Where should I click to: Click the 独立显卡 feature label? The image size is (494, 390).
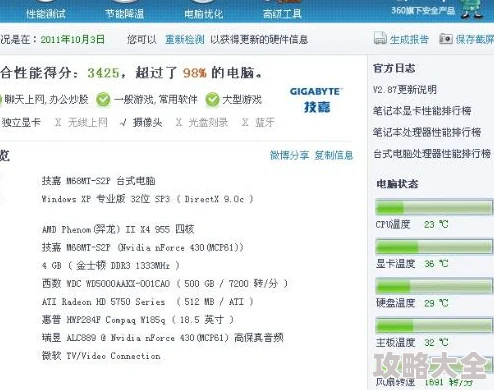point(21,123)
